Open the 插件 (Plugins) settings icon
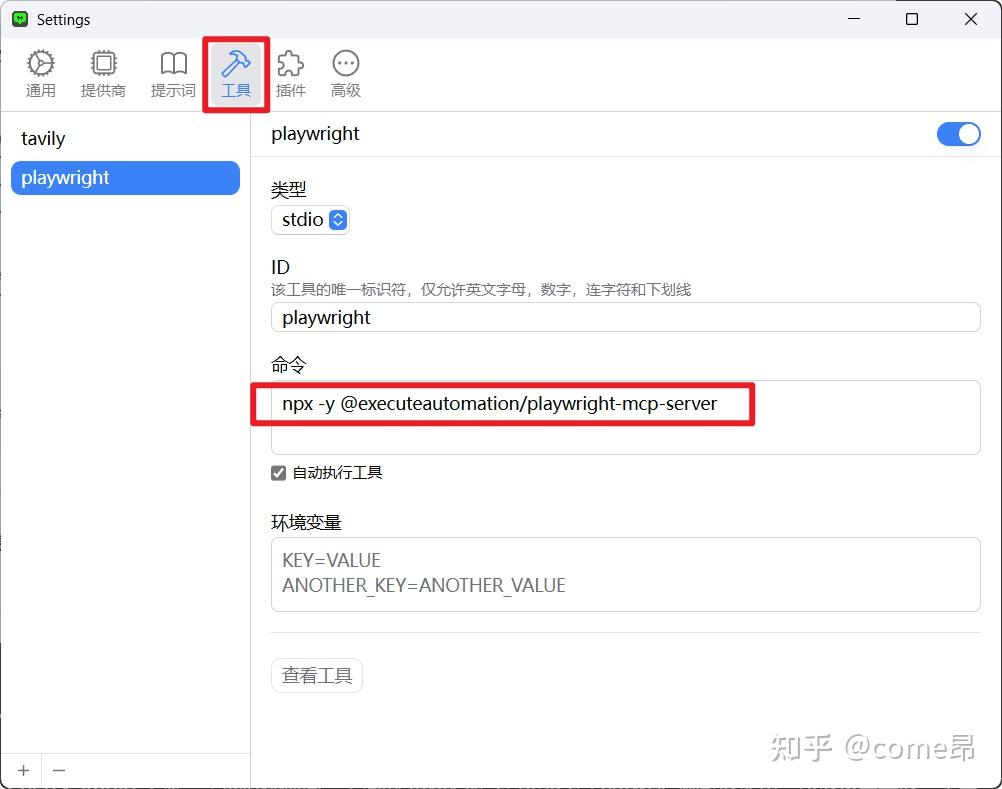 point(290,70)
